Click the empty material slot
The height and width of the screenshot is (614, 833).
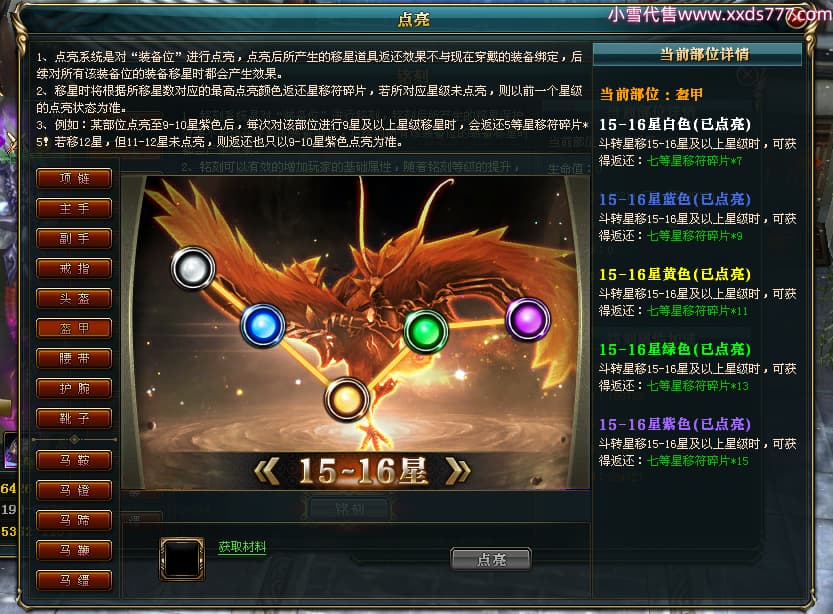182,559
